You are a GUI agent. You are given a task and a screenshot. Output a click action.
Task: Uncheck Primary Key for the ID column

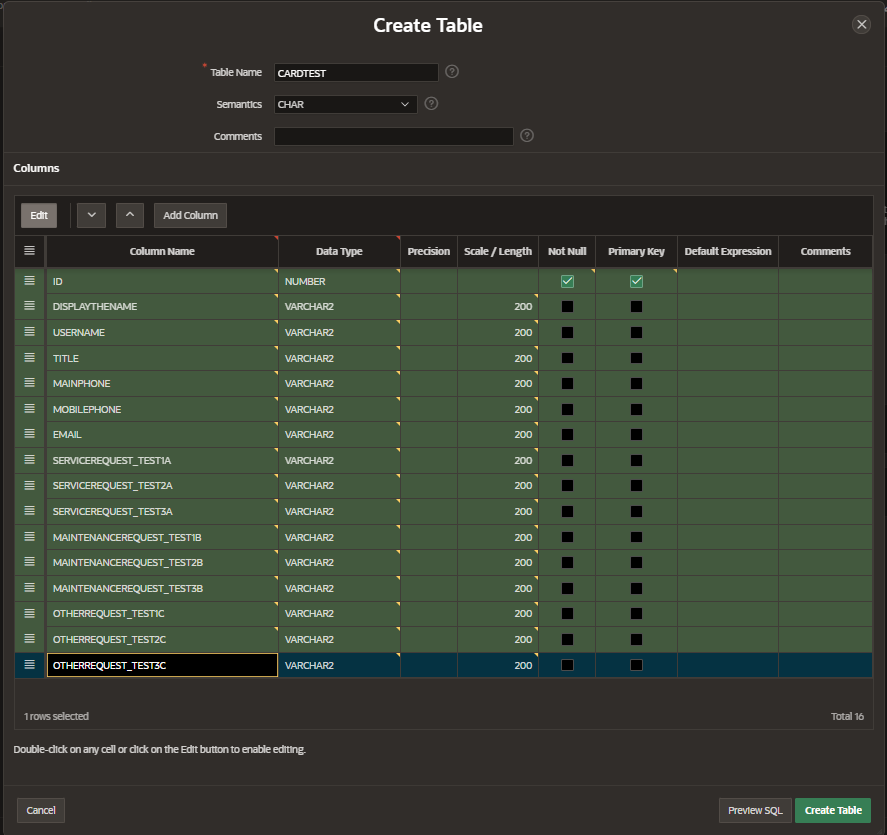[x=636, y=281]
